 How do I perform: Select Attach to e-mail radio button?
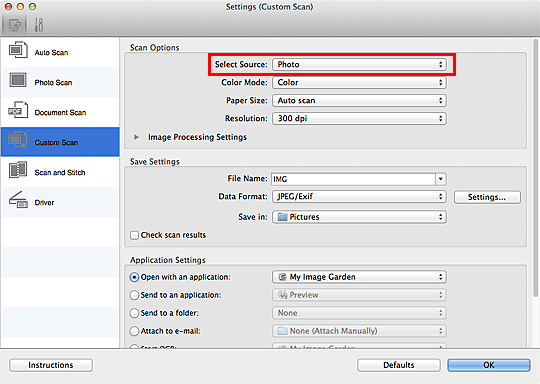click(x=134, y=331)
